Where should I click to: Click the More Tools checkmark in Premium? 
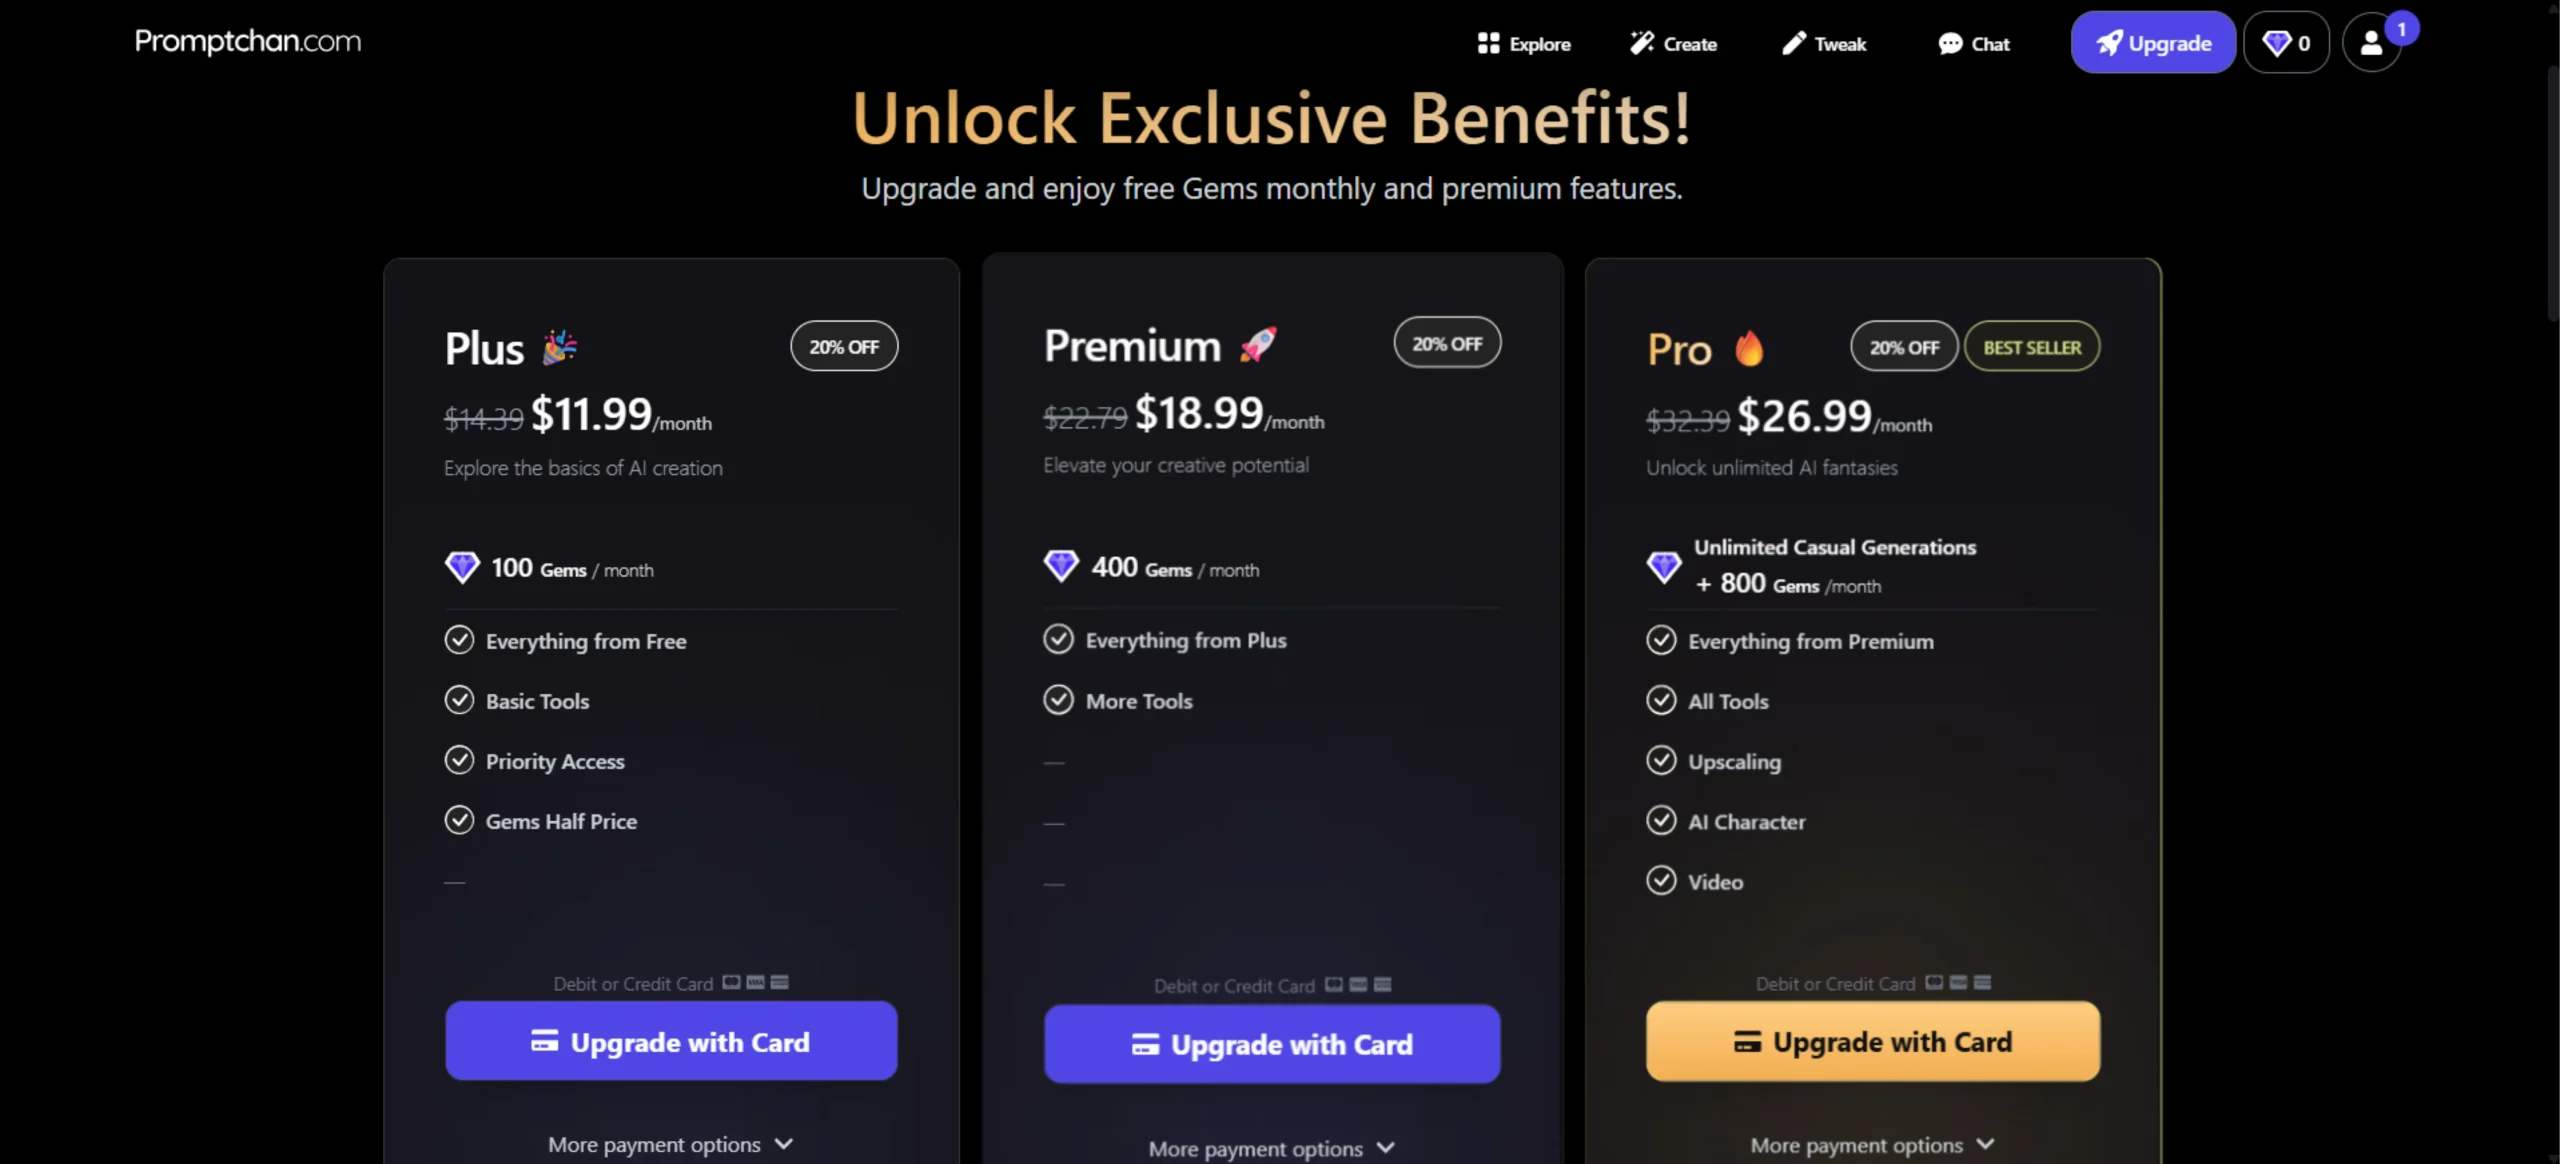coord(1058,699)
